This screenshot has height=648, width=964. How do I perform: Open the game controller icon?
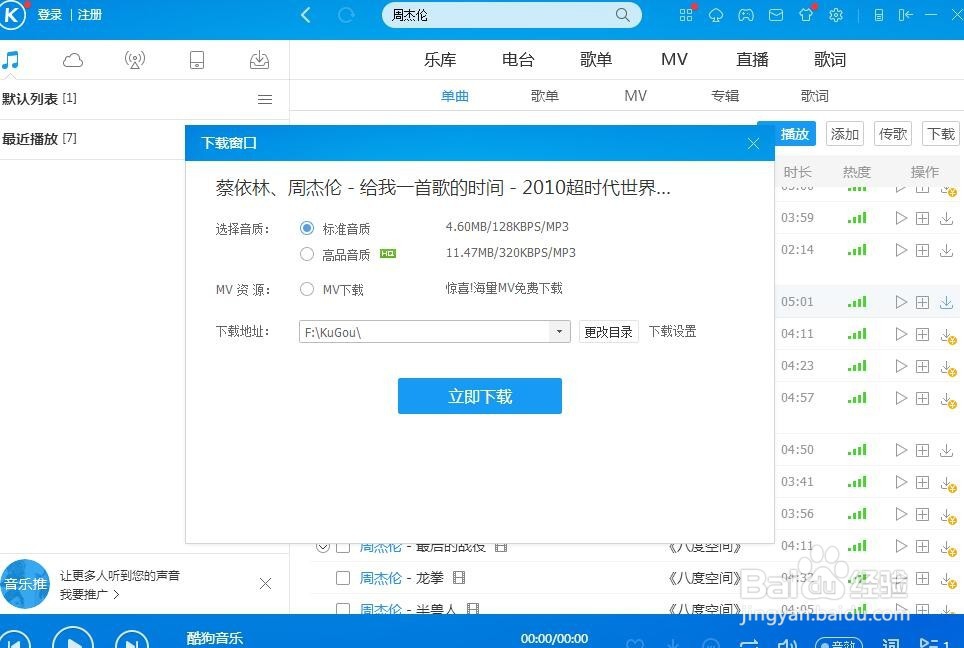tap(746, 15)
